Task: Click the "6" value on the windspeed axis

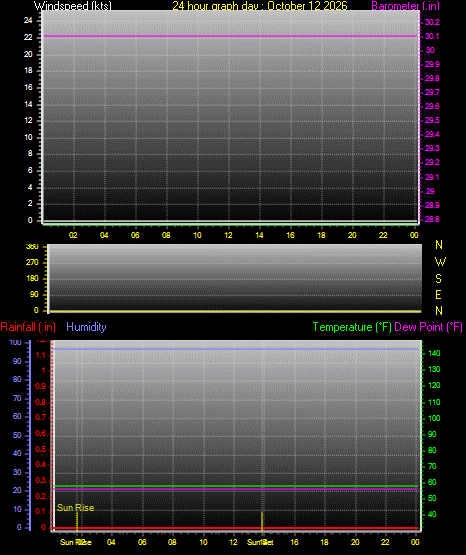Action: tap(30, 170)
